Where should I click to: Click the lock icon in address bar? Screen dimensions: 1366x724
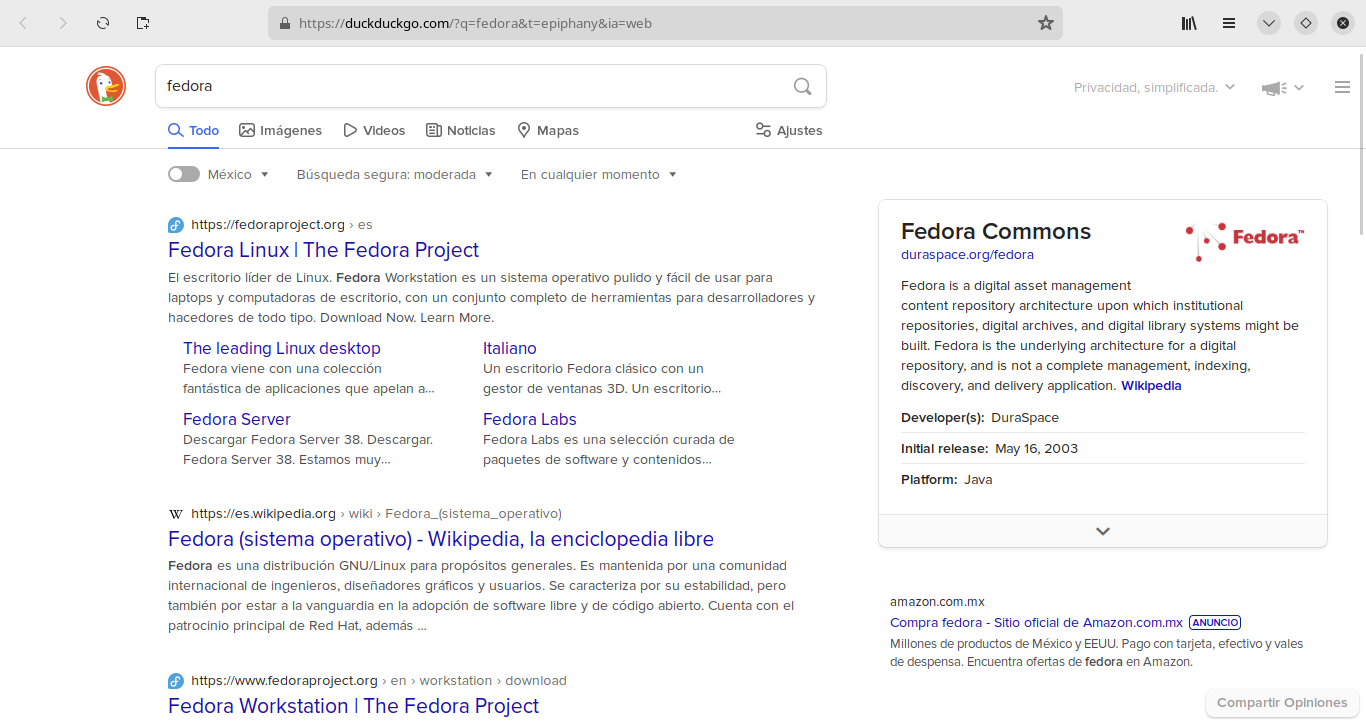284,23
